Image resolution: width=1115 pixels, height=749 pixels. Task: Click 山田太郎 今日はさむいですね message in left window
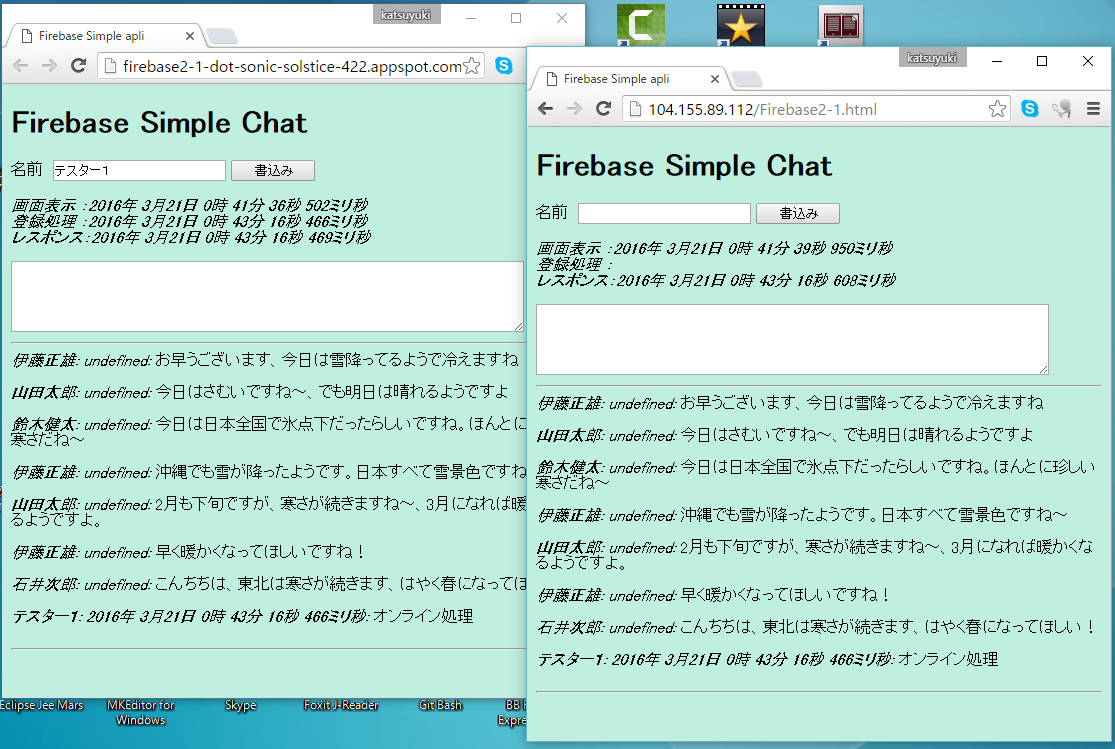(x=260, y=392)
